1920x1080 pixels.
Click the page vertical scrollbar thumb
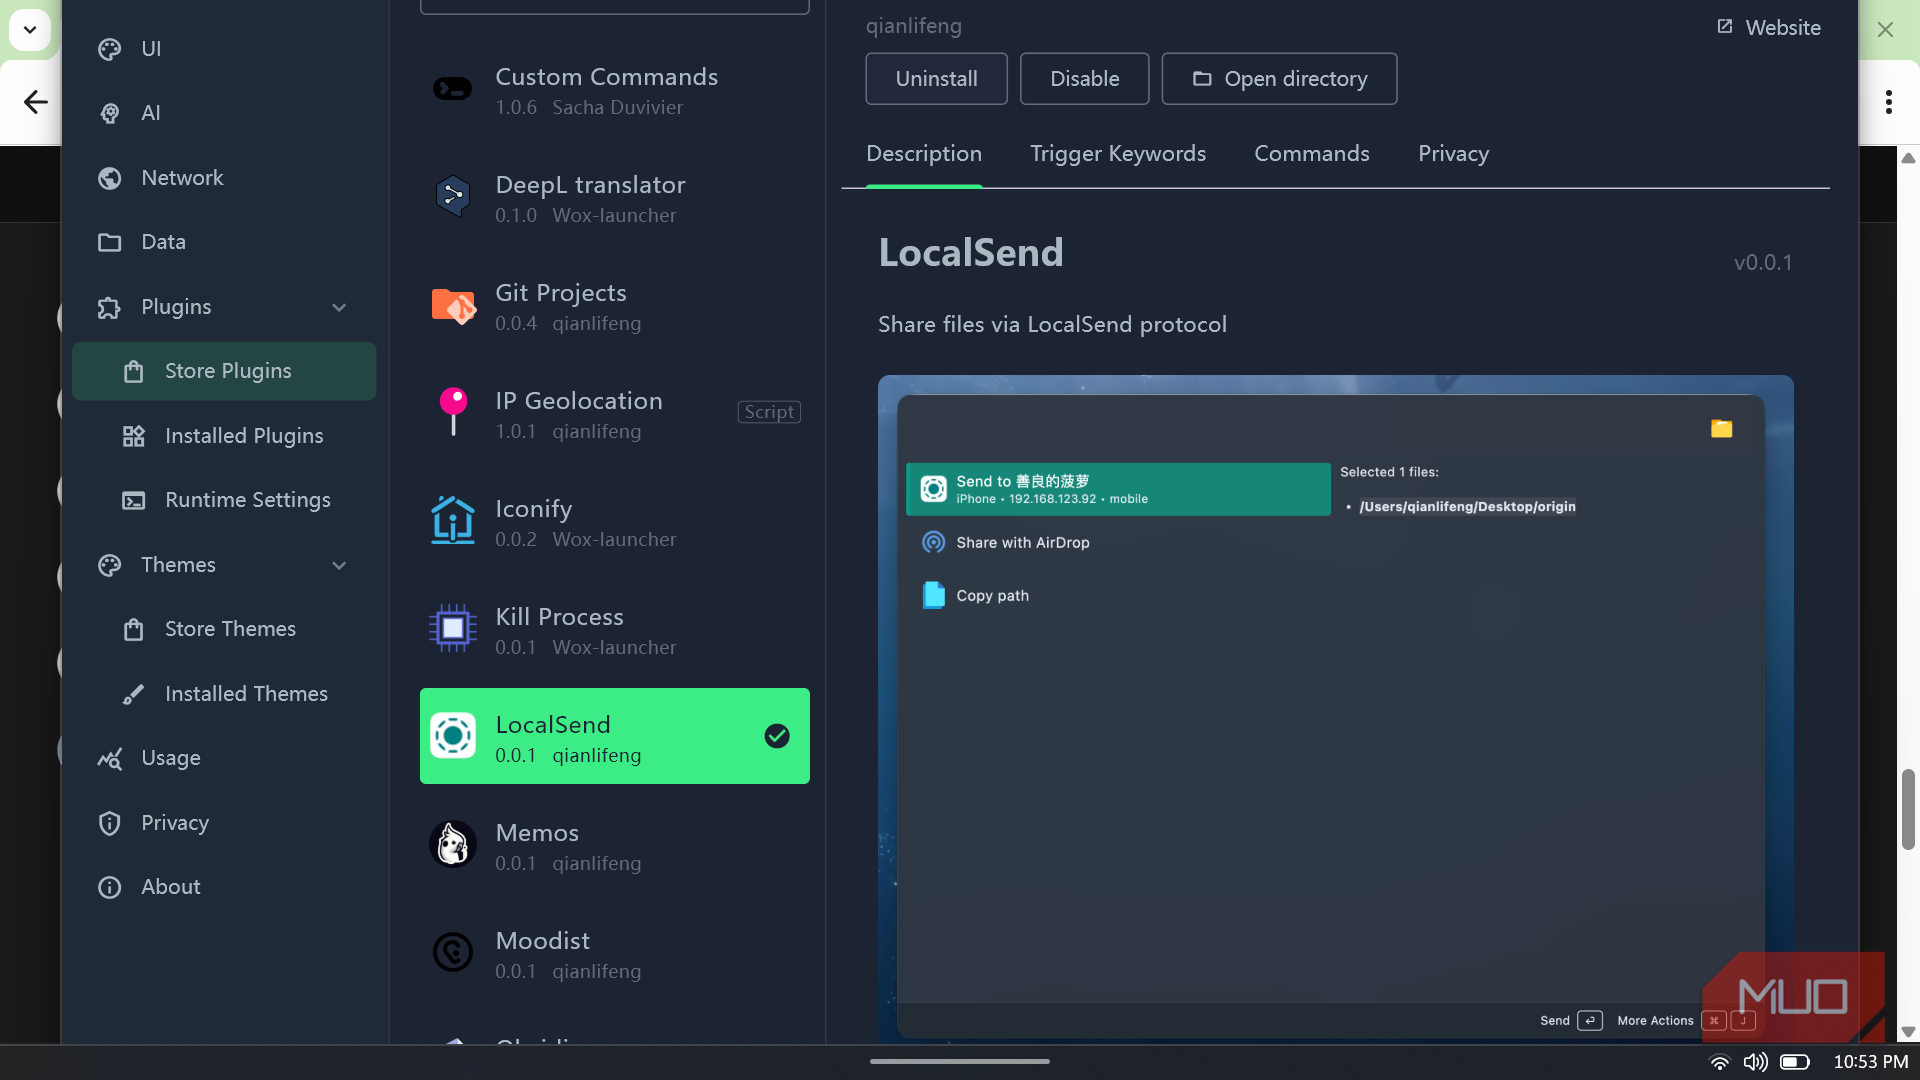click(x=1908, y=810)
